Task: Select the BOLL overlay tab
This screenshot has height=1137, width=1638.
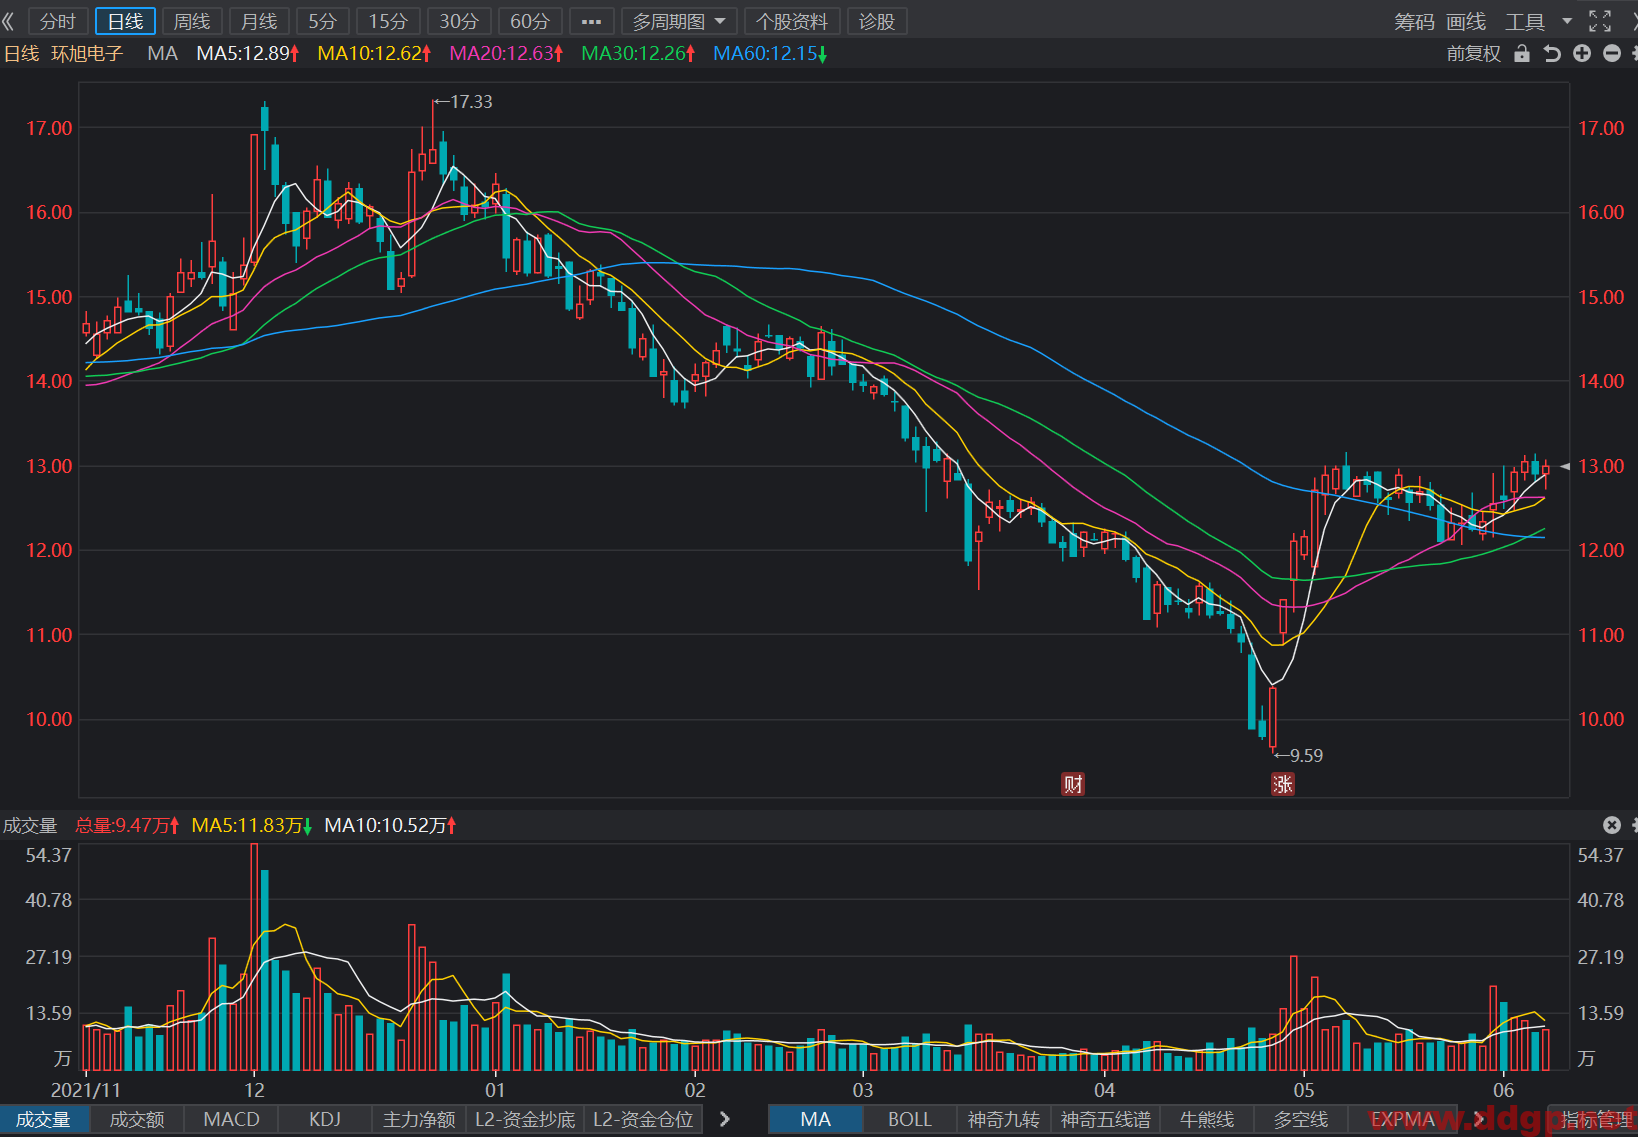Action: coord(909,1120)
